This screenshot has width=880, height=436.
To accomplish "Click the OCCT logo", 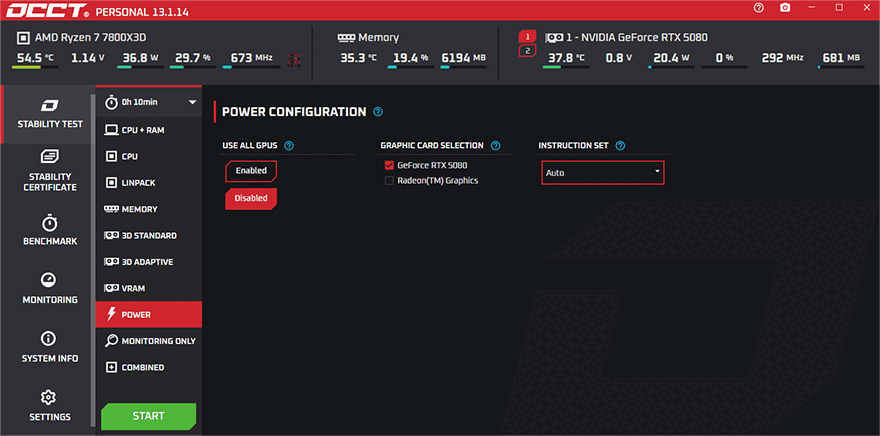I will [47, 11].
